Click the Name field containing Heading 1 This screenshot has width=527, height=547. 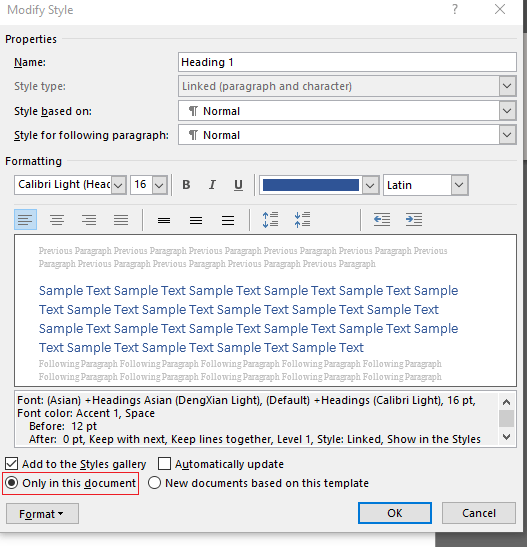[347, 62]
